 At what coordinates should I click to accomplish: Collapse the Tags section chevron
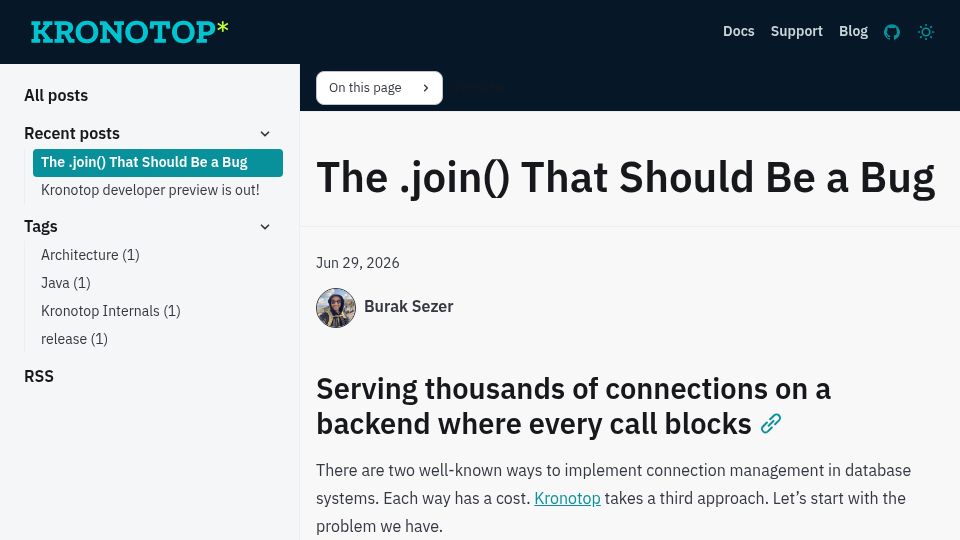tap(265, 227)
